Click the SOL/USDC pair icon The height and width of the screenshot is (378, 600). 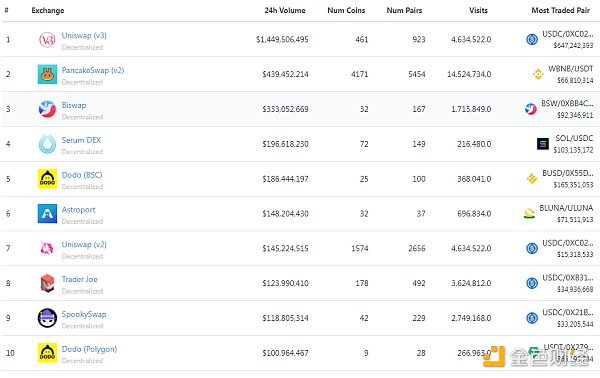tap(543, 144)
